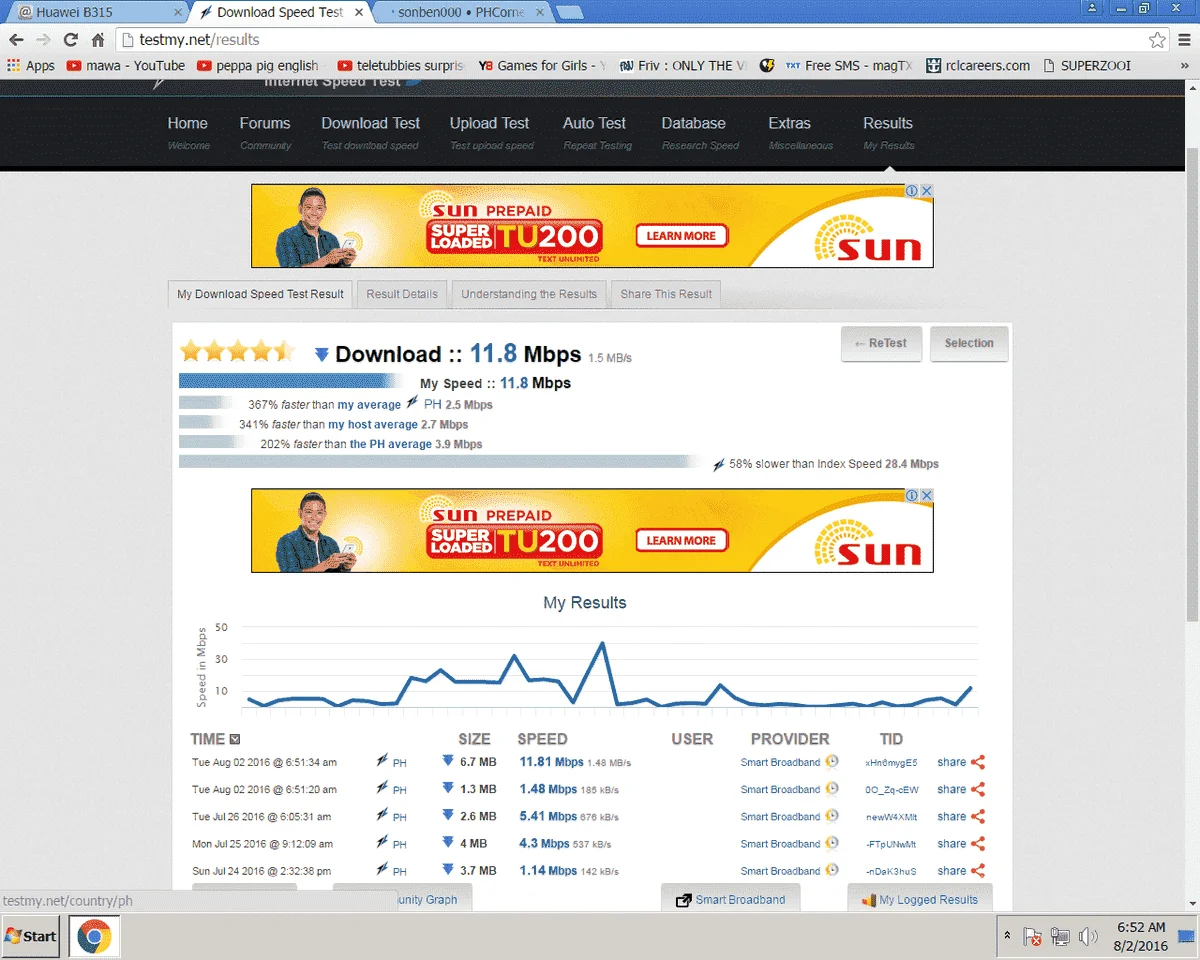Select the Result Details tab
Screen dimensions: 1200x960
coord(402,294)
